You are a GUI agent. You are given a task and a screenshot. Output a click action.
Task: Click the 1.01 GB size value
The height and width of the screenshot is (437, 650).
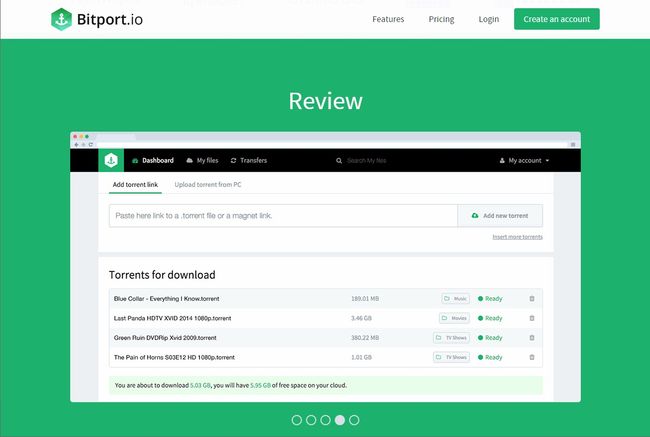coord(361,357)
